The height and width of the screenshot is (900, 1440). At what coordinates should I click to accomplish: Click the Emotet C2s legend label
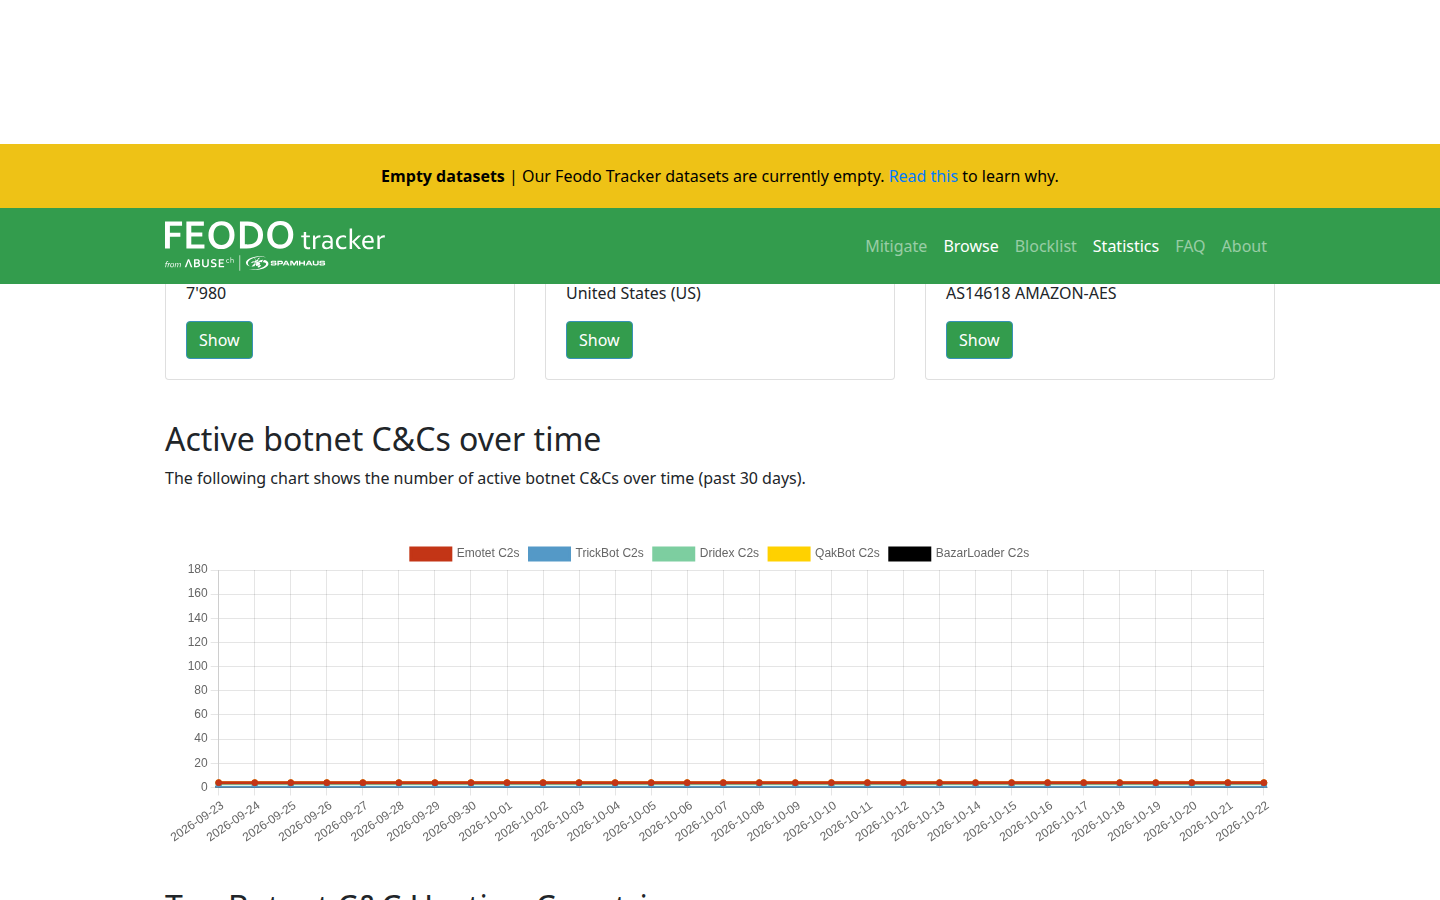pos(488,553)
